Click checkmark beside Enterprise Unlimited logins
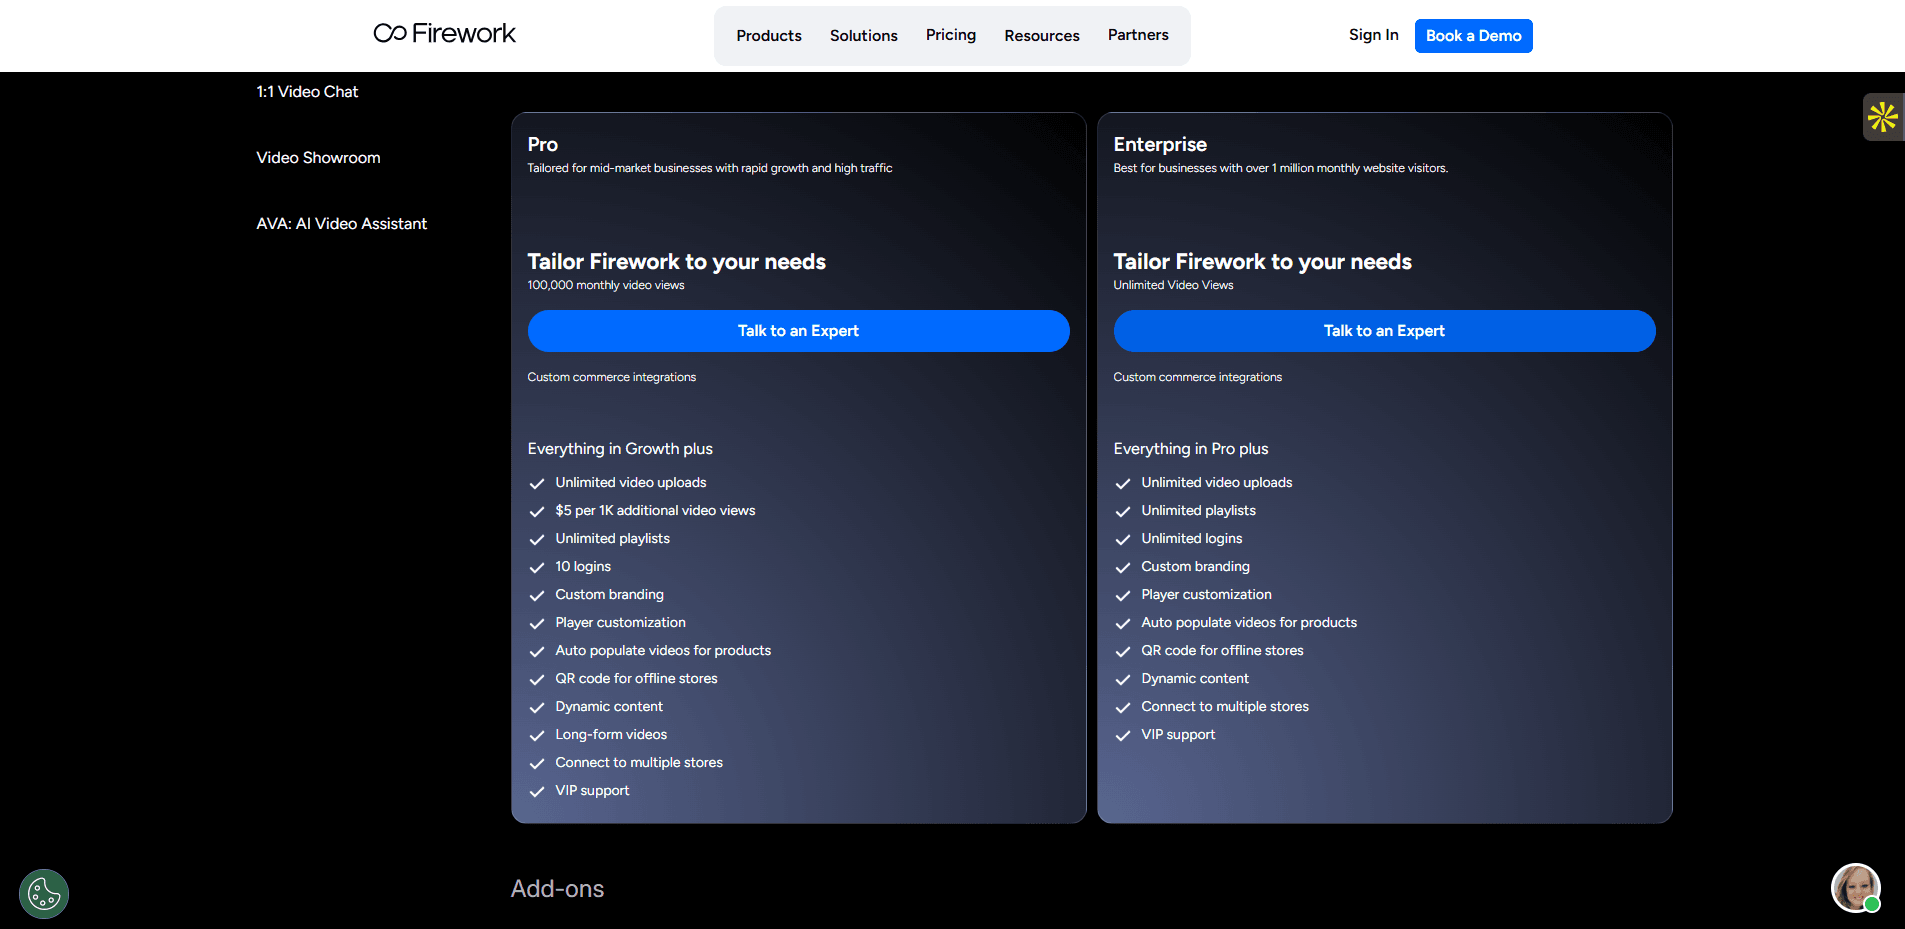Image resolution: width=1905 pixels, height=929 pixels. (1123, 539)
